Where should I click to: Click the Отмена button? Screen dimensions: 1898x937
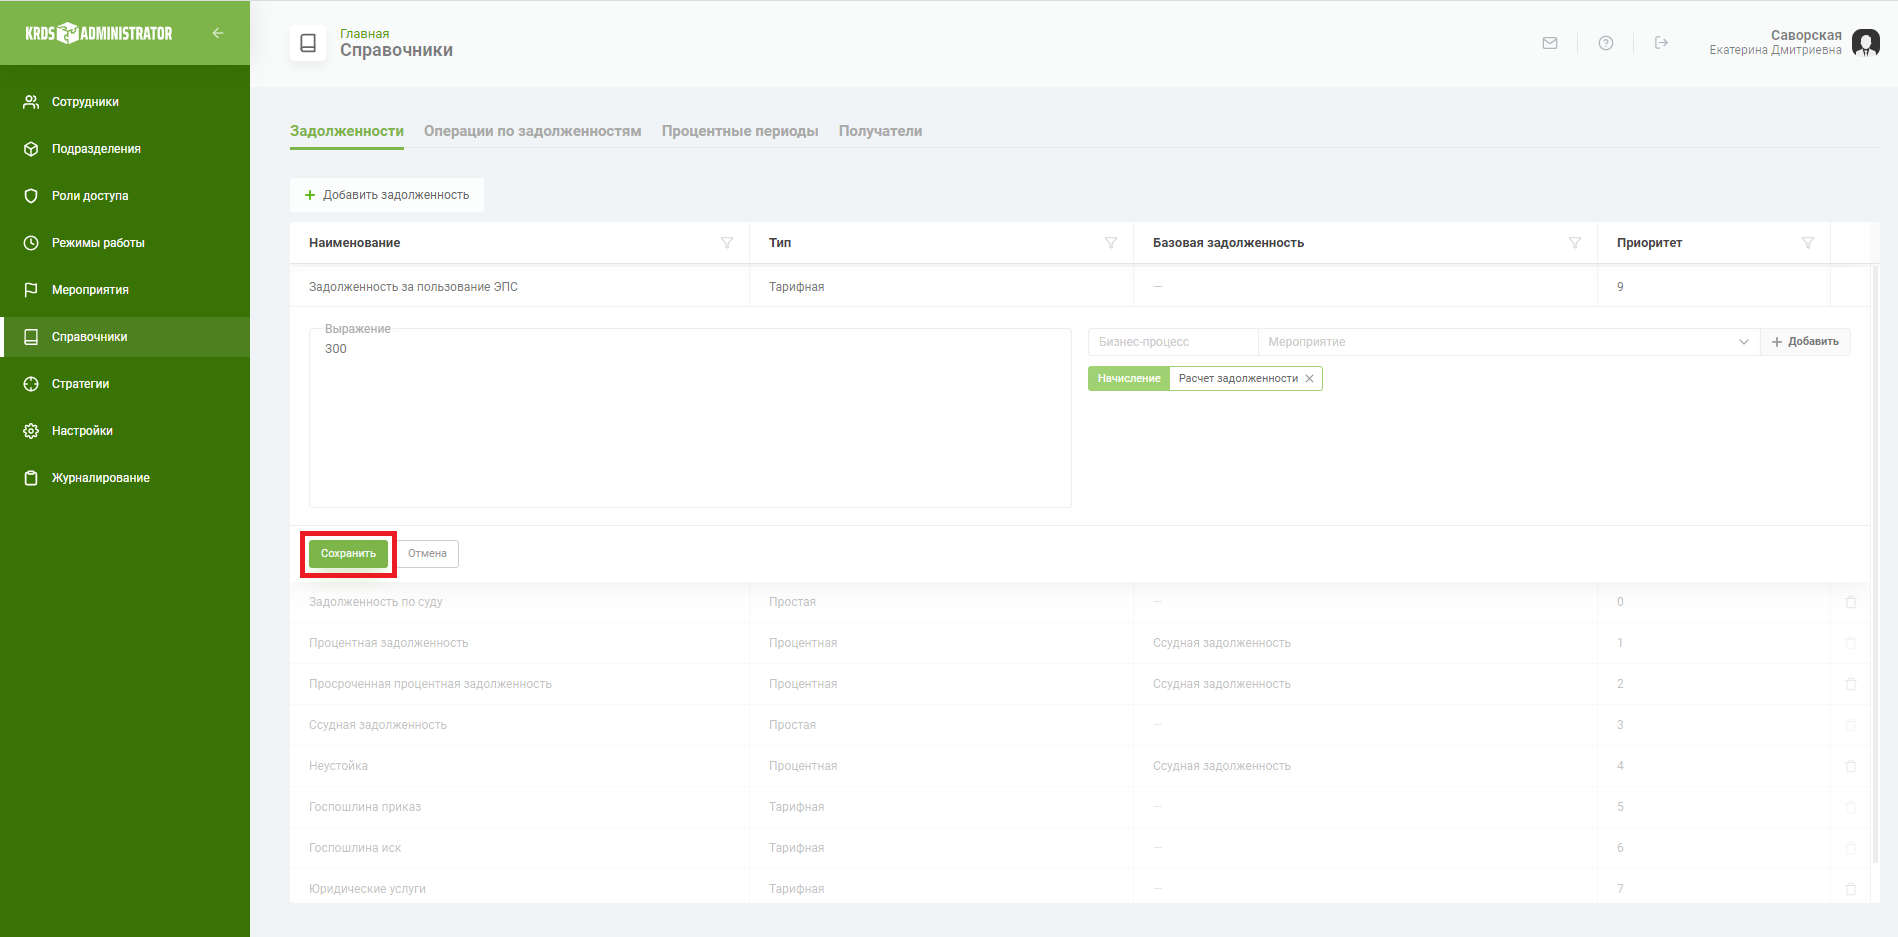point(428,554)
